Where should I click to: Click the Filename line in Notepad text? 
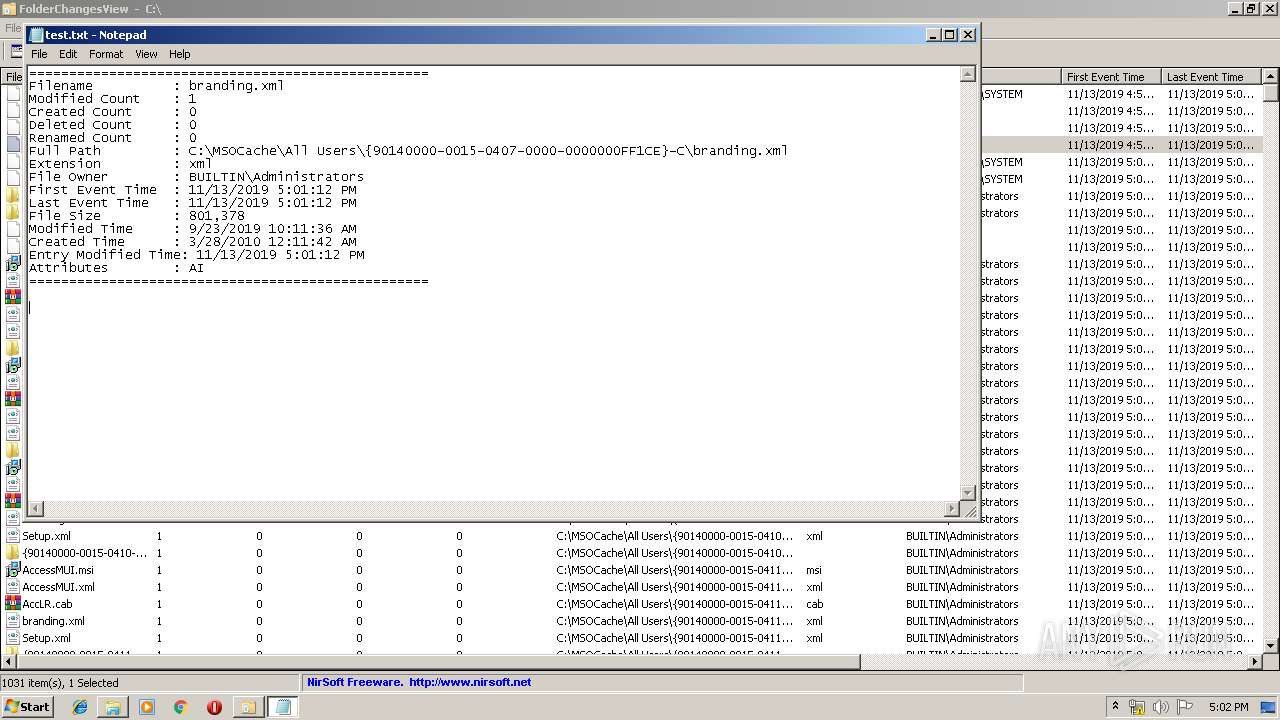click(156, 86)
